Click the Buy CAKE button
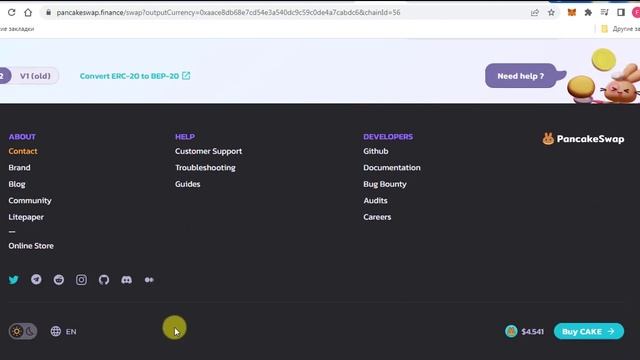The height and width of the screenshot is (360, 640). coord(589,331)
